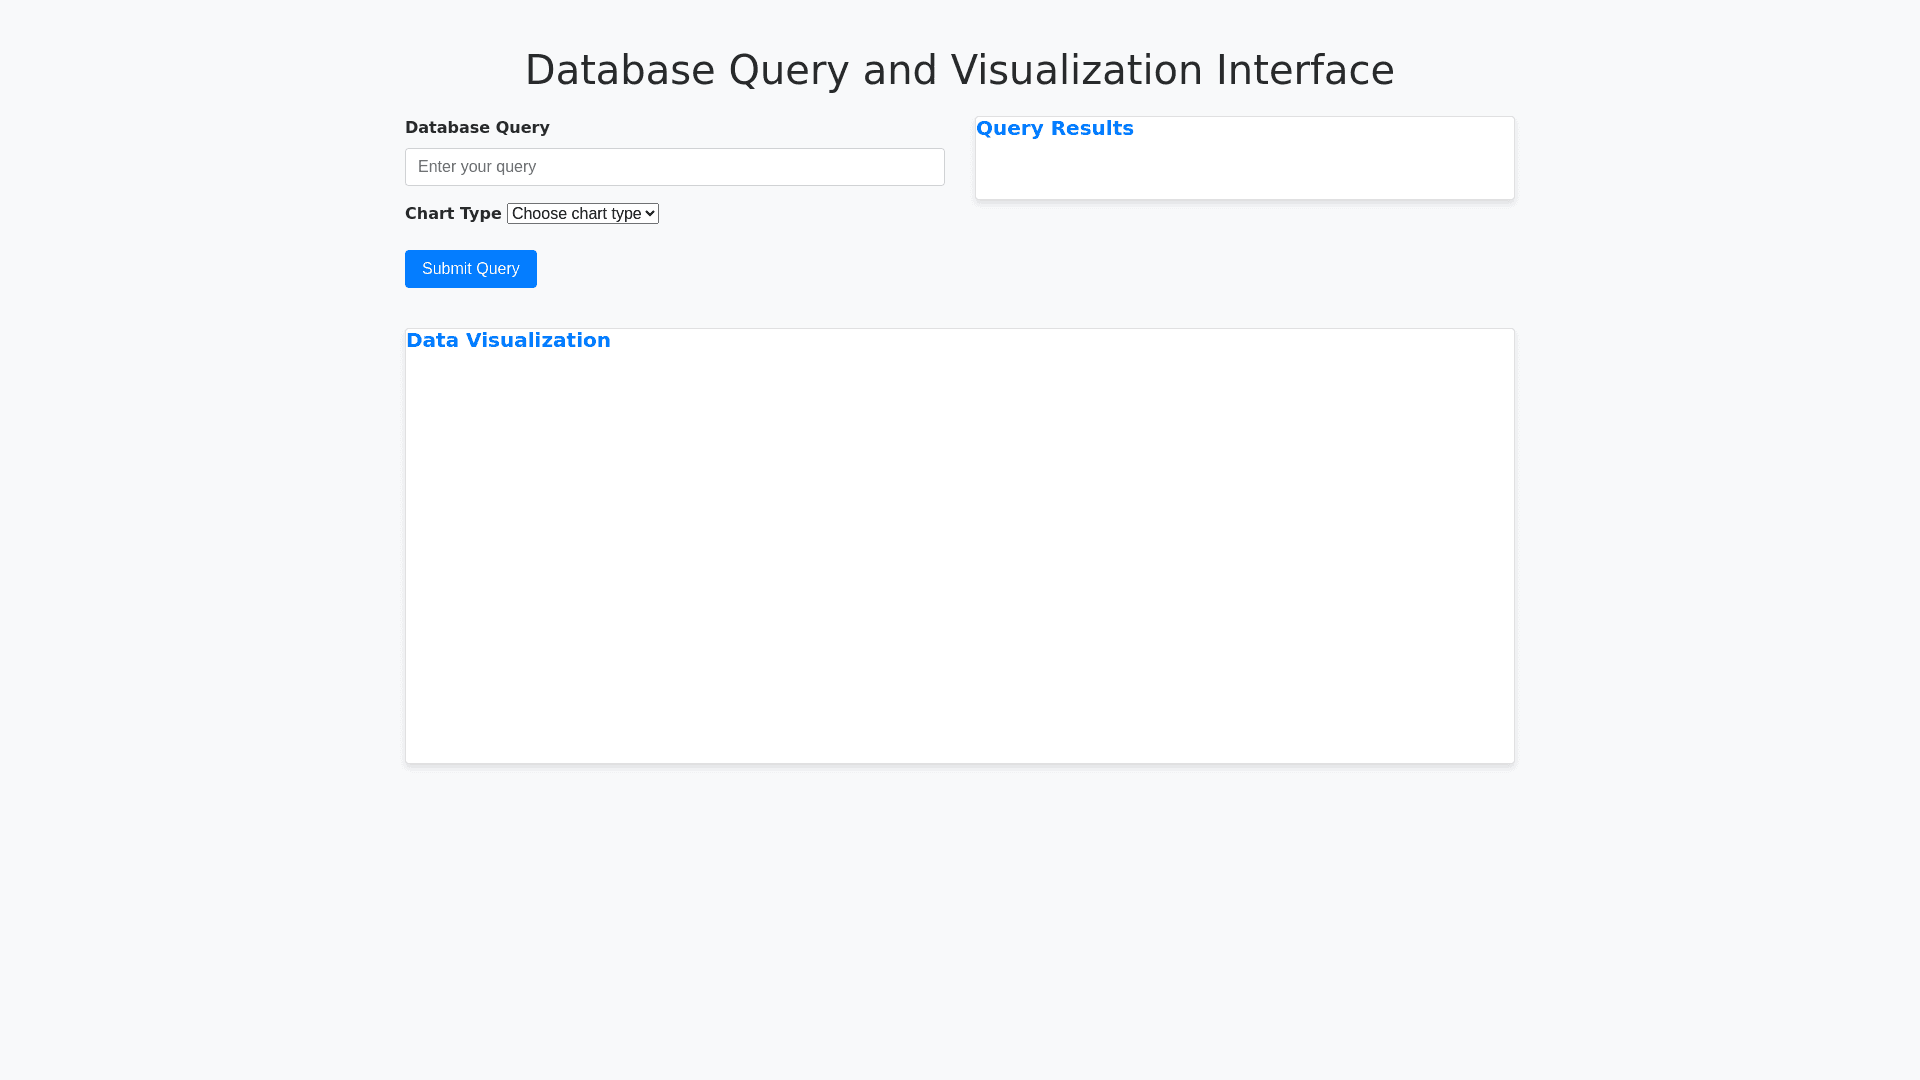Click the word 'Database' in the page title
This screenshot has width=1920, height=1080.
click(620, 70)
